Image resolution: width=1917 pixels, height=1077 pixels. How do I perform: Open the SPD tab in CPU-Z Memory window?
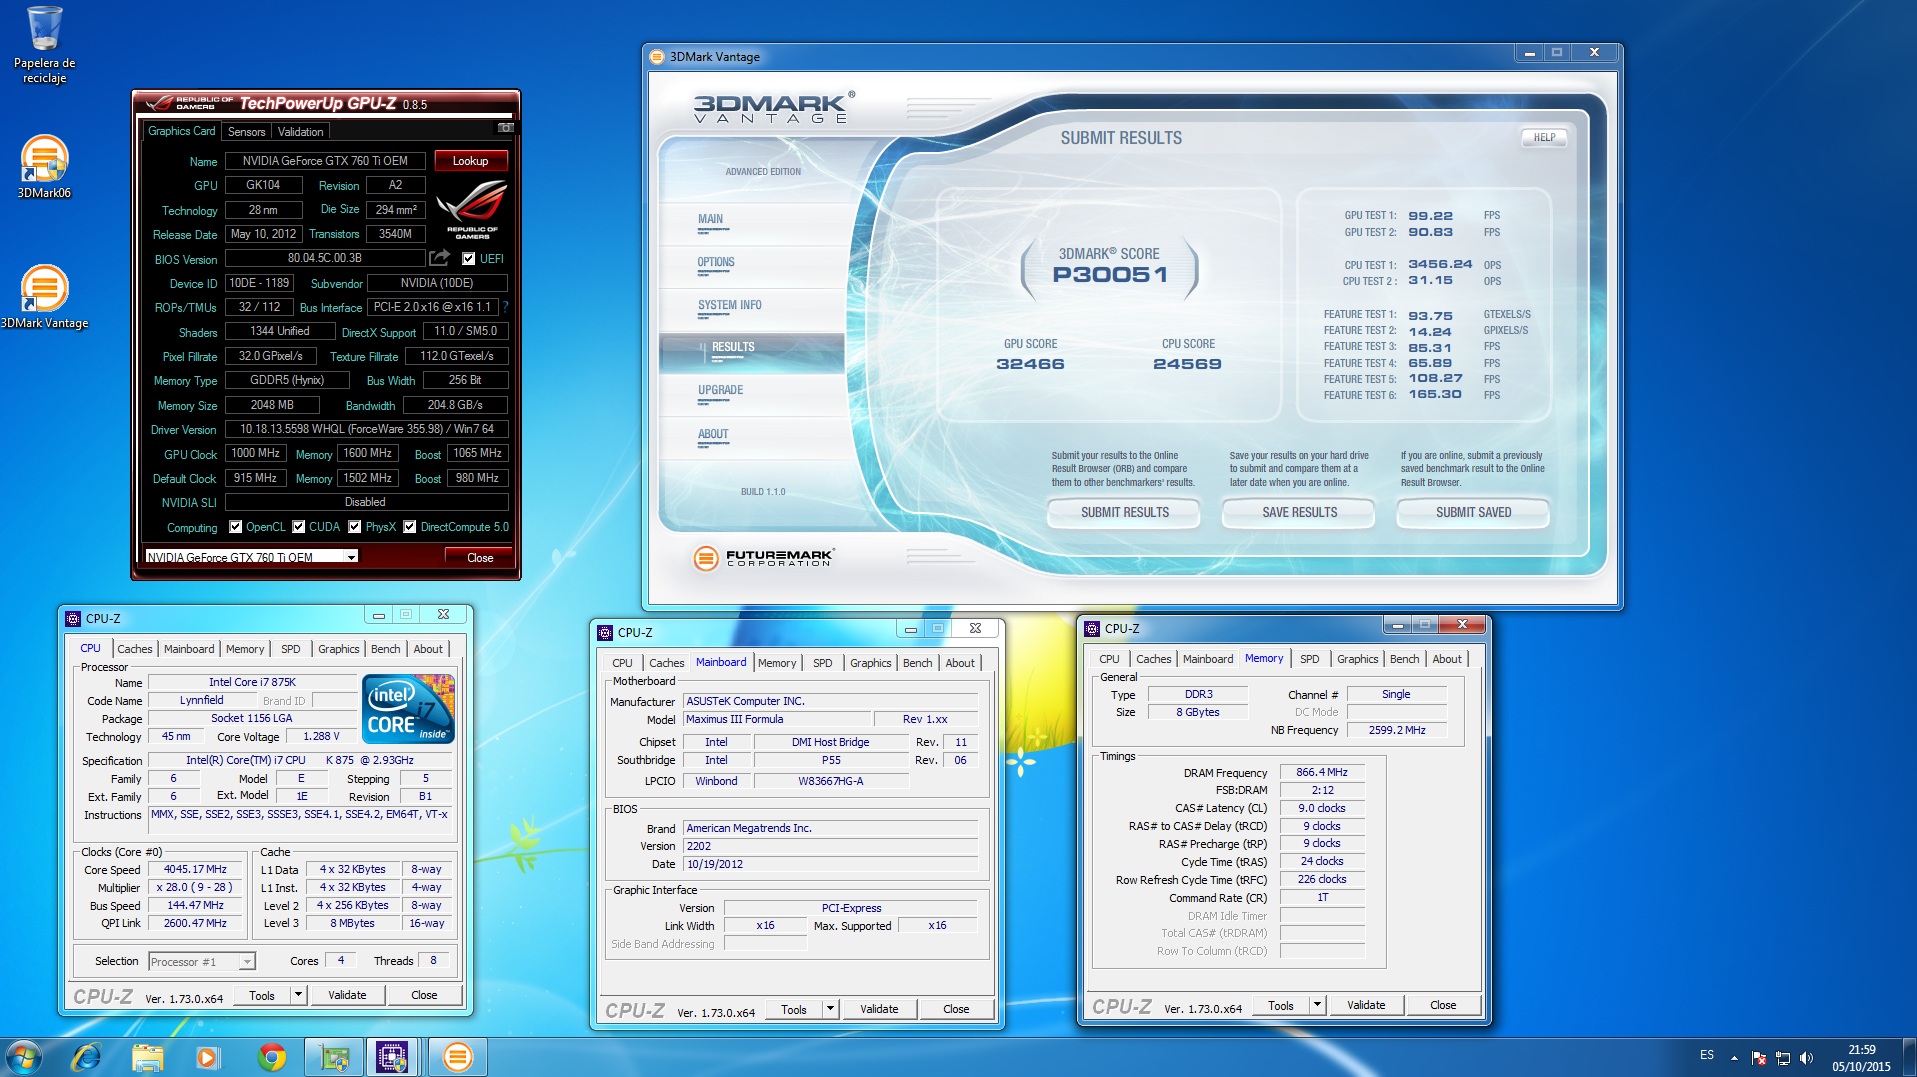[1309, 659]
